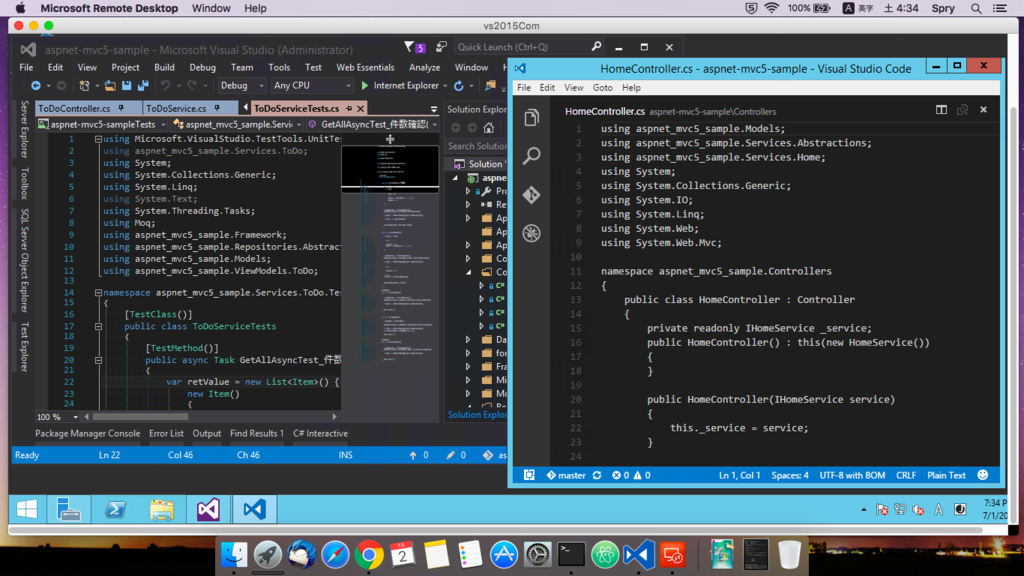The height and width of the screenshot is (576, 1024).
Task: Split the VS Code editor
Action: click(941, 110)
